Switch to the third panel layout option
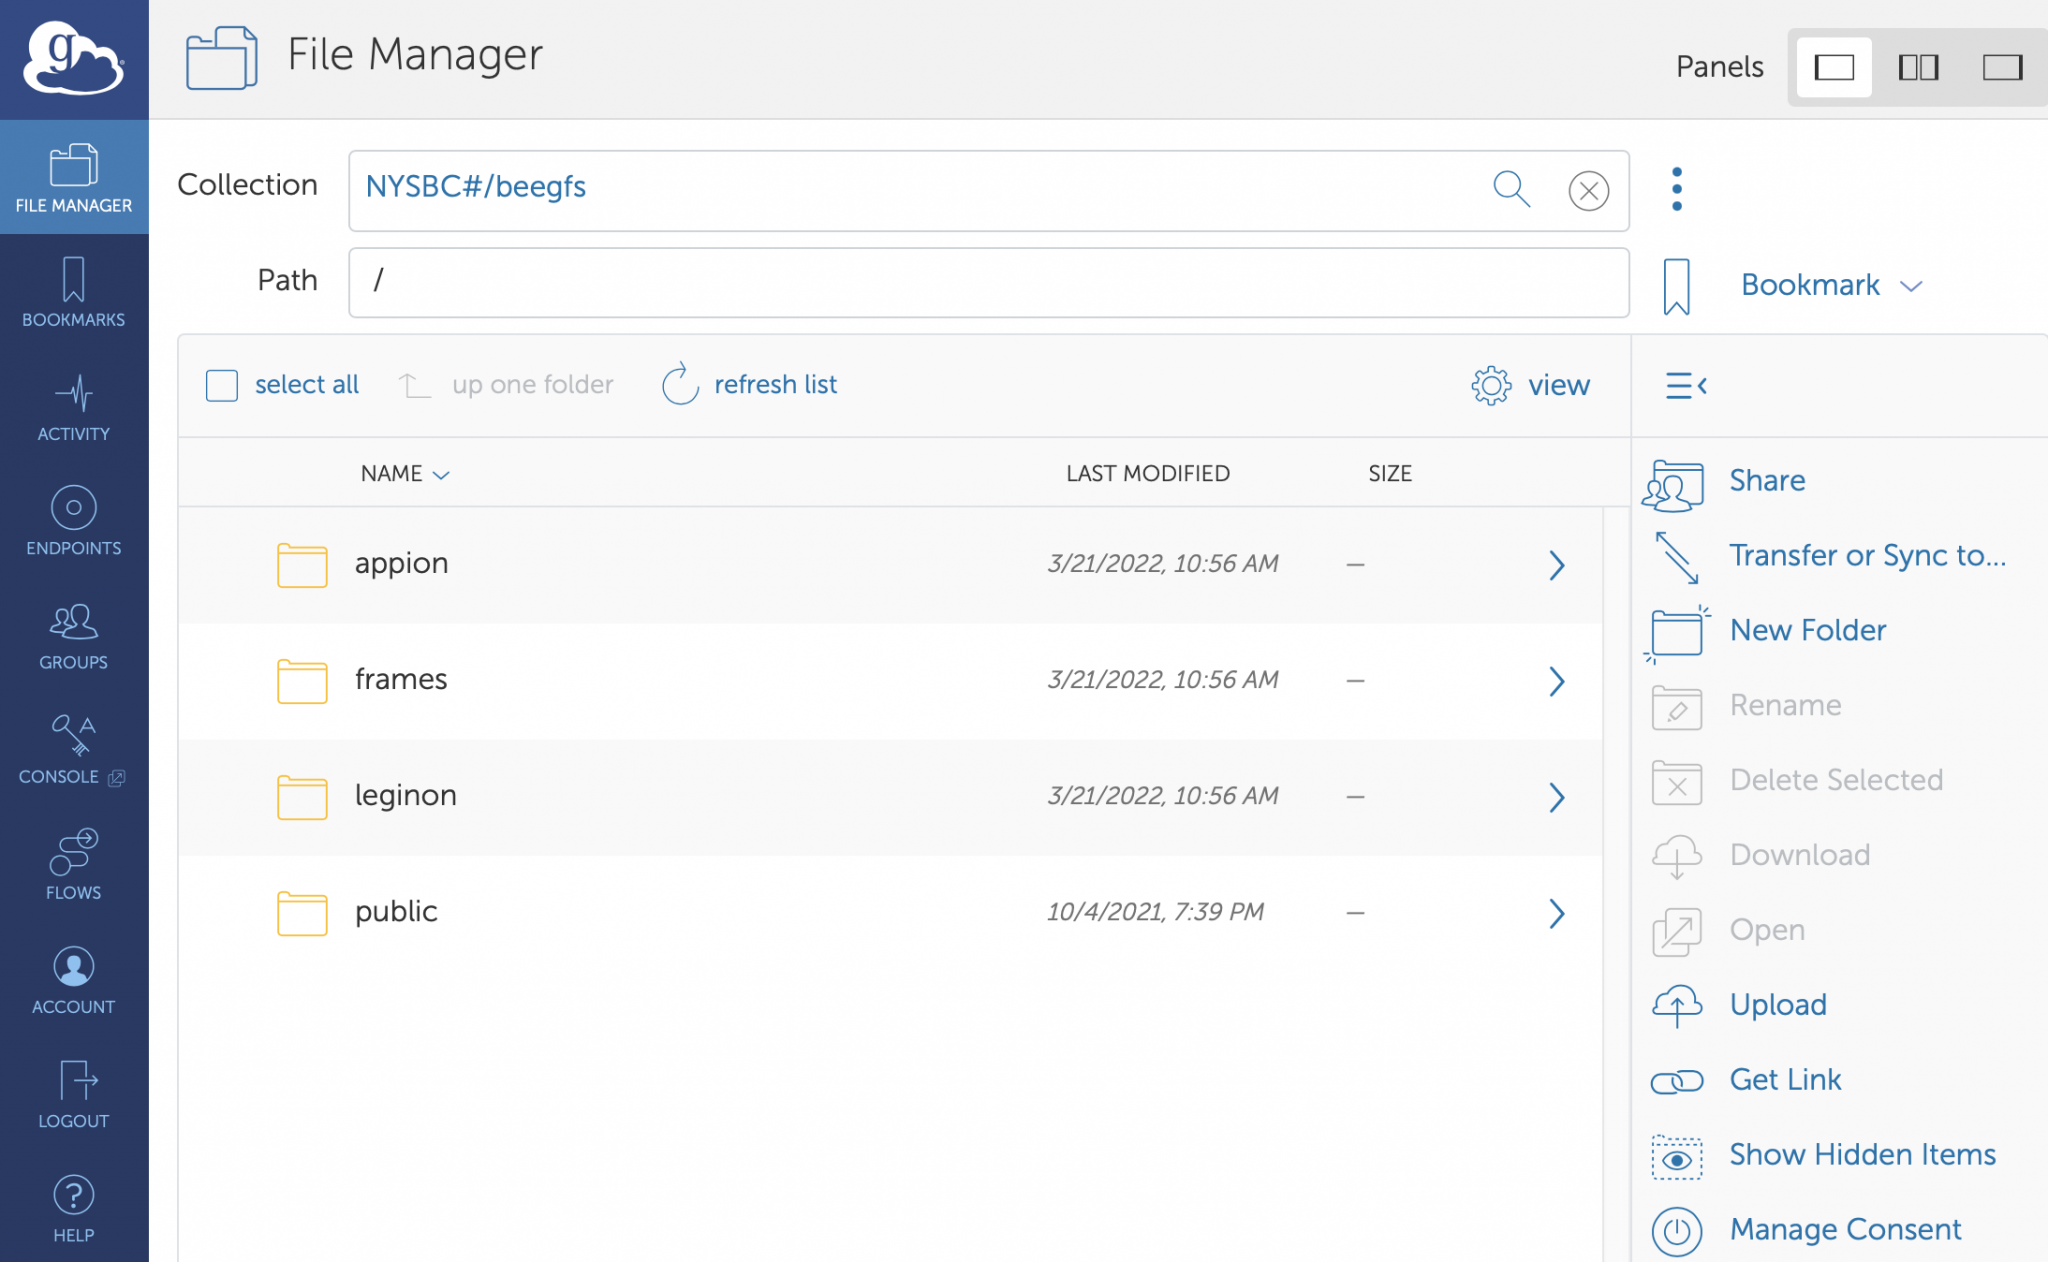The height and width of the screenshot is (1262, 2048). tap(2002, 67)
